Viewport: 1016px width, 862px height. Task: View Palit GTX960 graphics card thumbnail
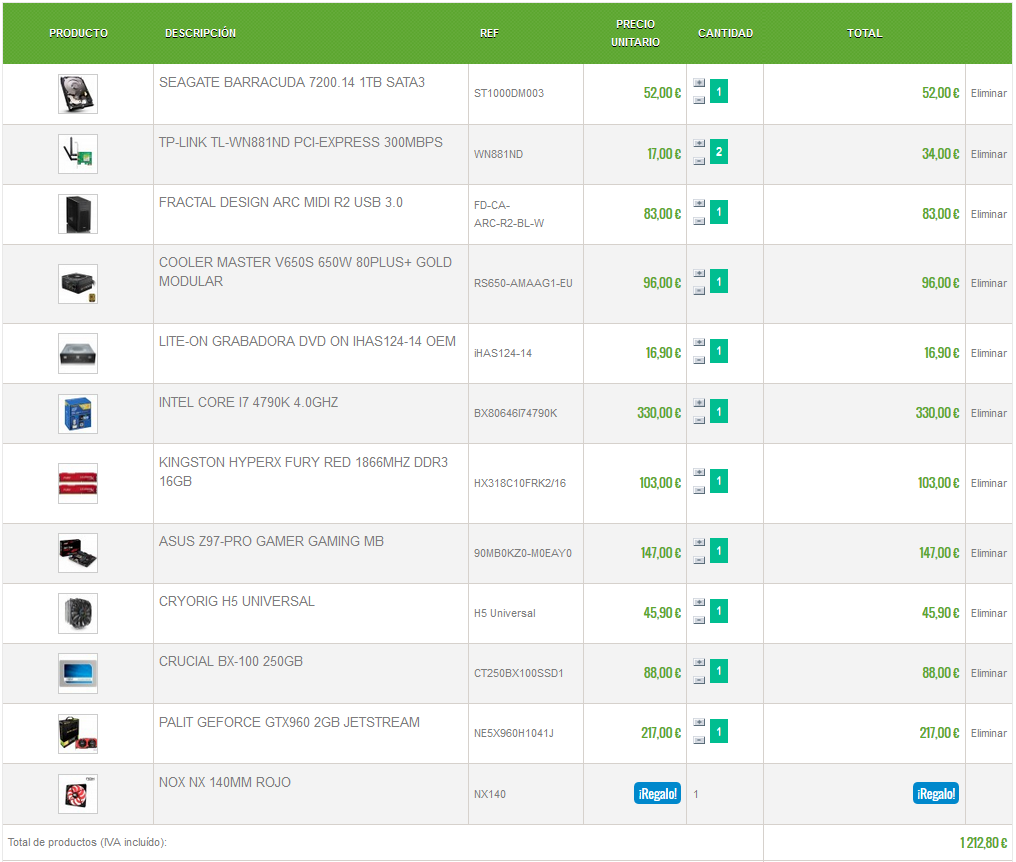[78, 734]
